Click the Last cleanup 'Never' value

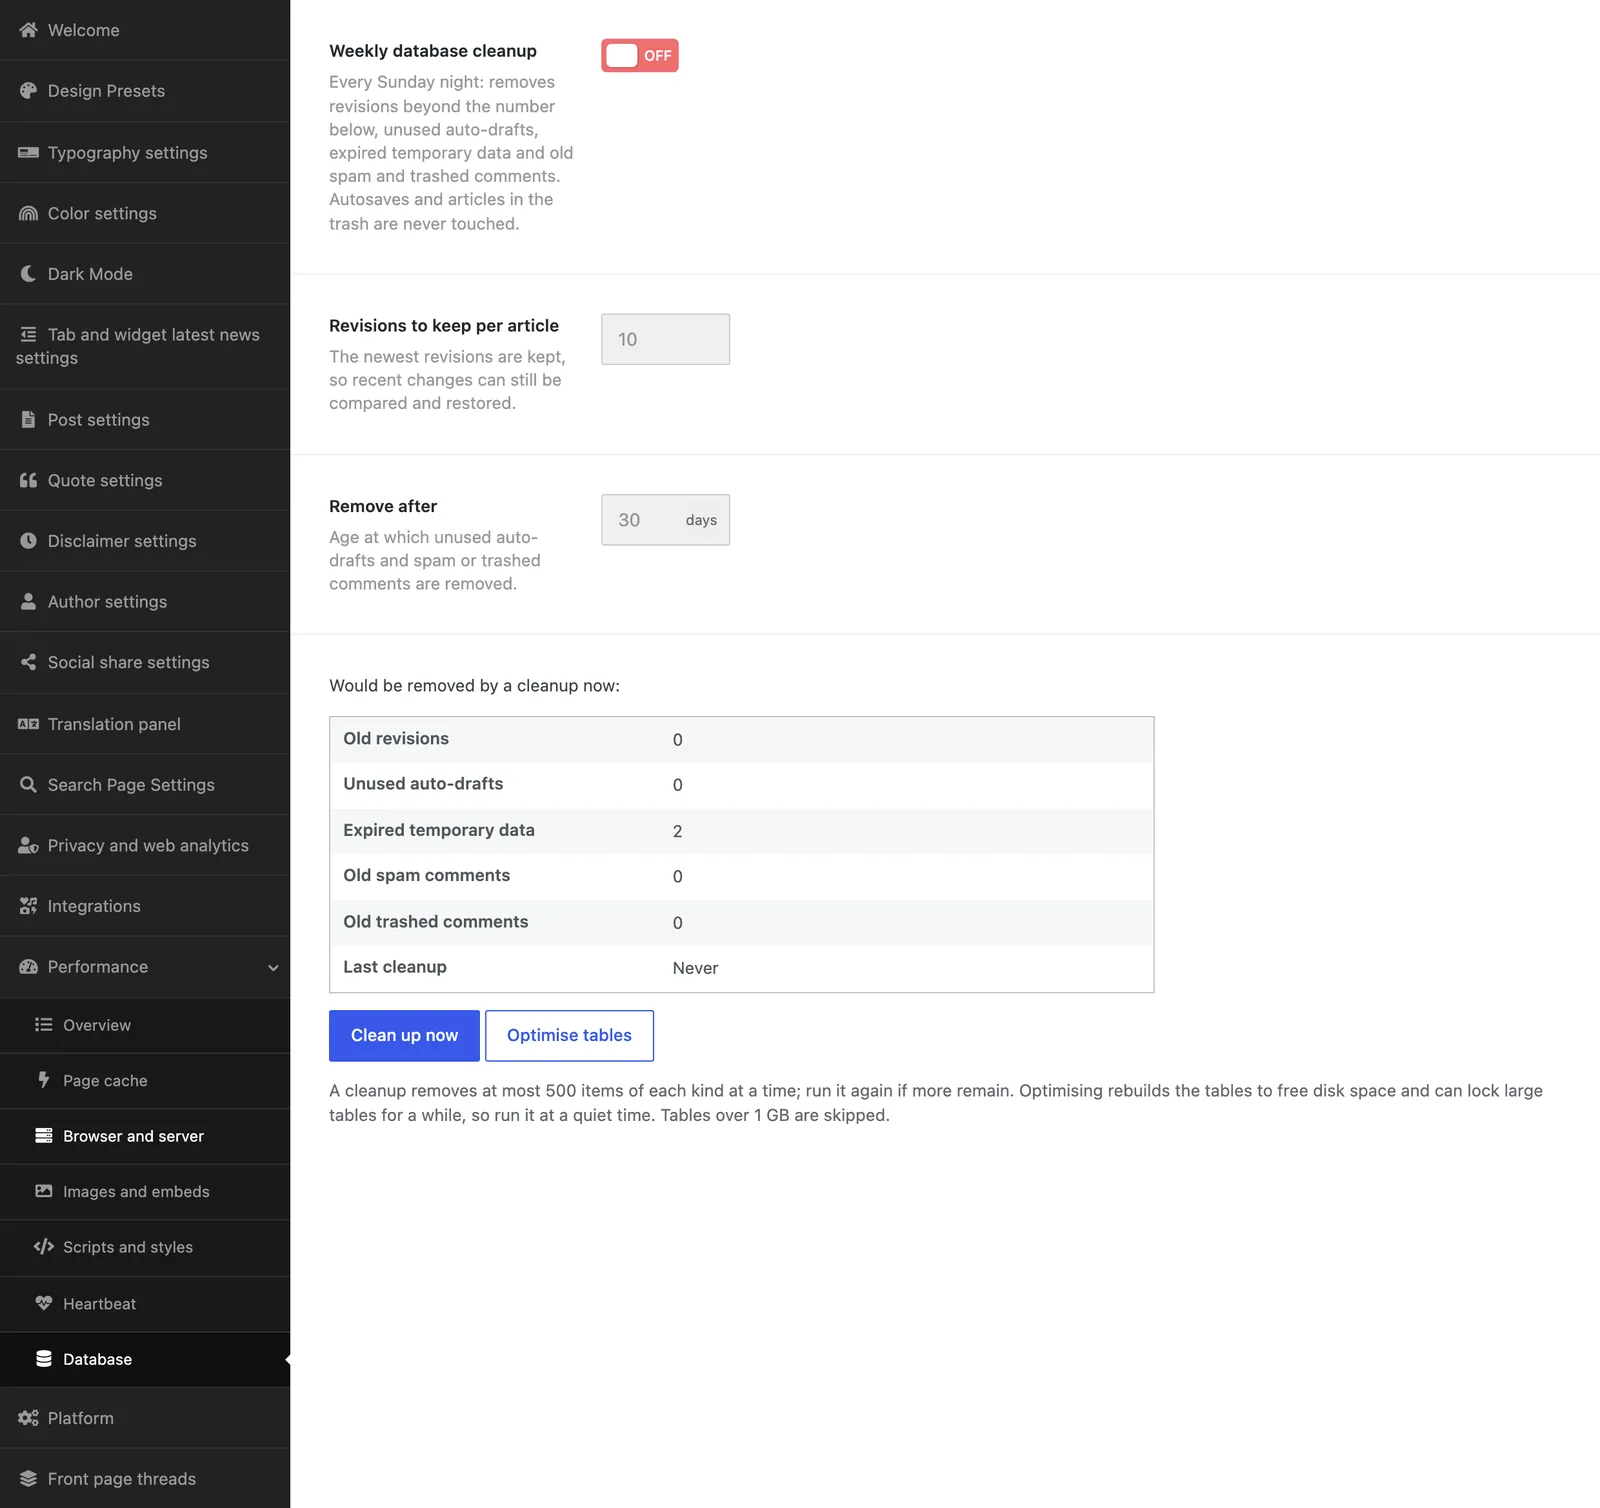pos(695,968)
